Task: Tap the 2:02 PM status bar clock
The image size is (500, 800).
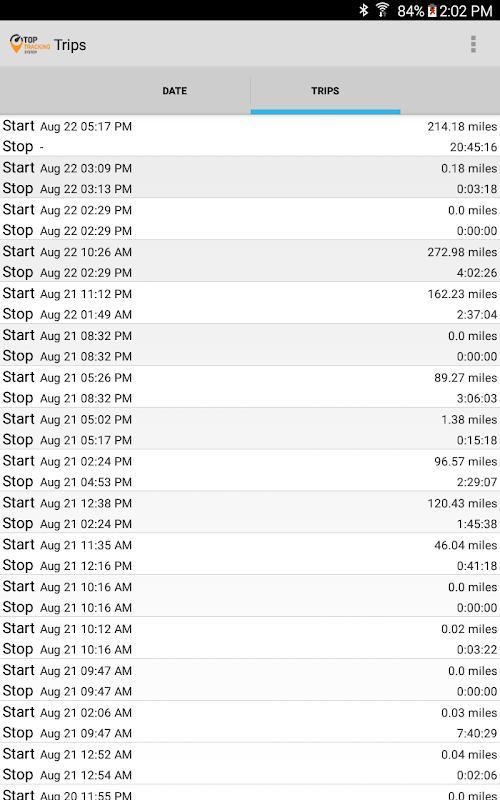Action: click(466, 11)
